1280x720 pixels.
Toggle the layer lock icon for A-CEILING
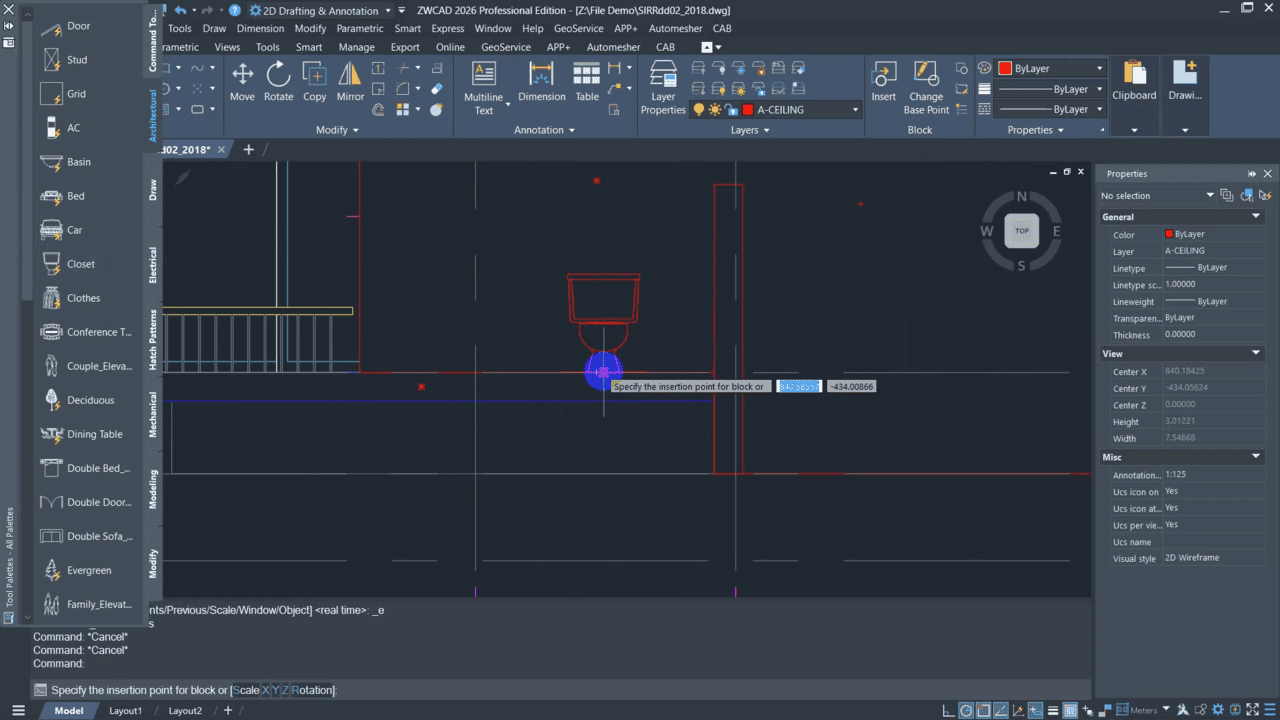pos(731,110)
